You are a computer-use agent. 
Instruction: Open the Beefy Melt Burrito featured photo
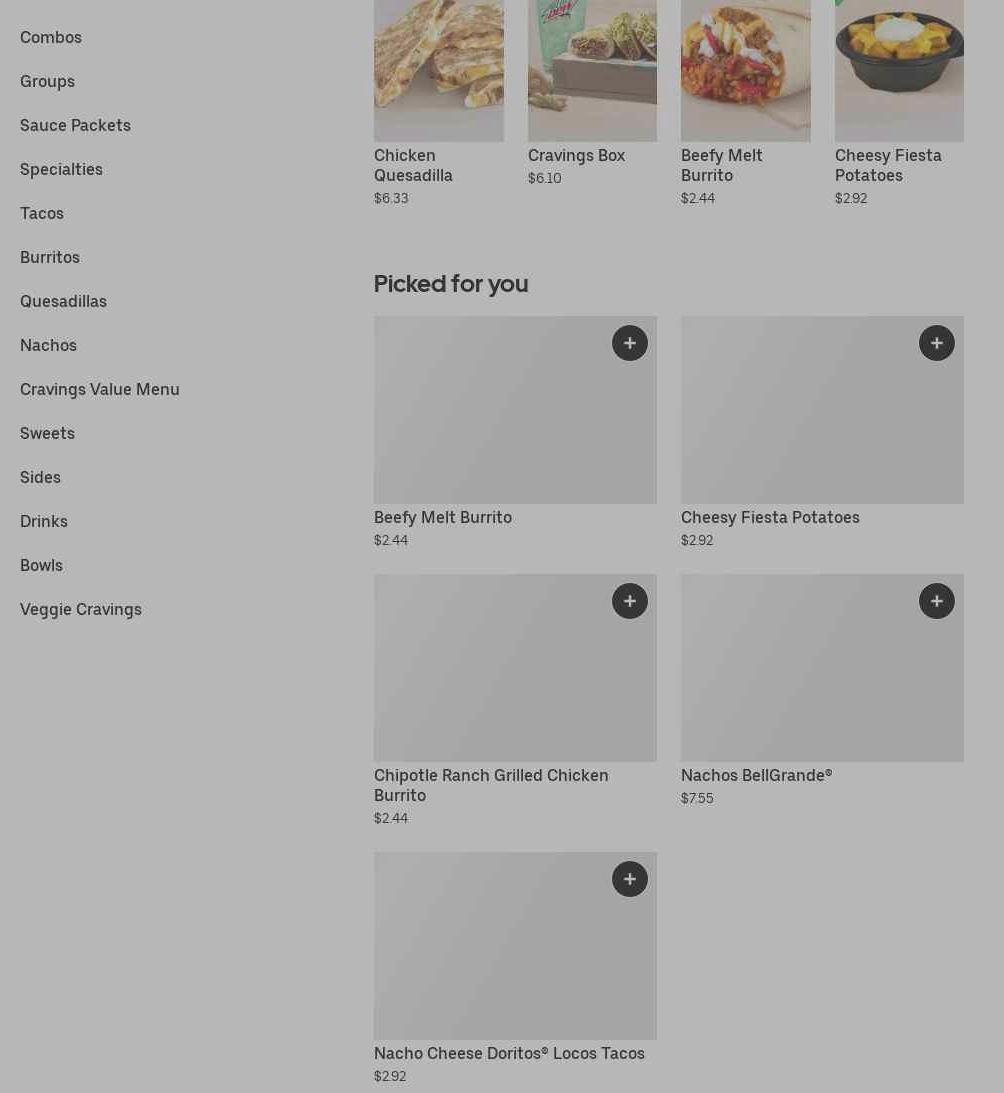coord(746,70)
